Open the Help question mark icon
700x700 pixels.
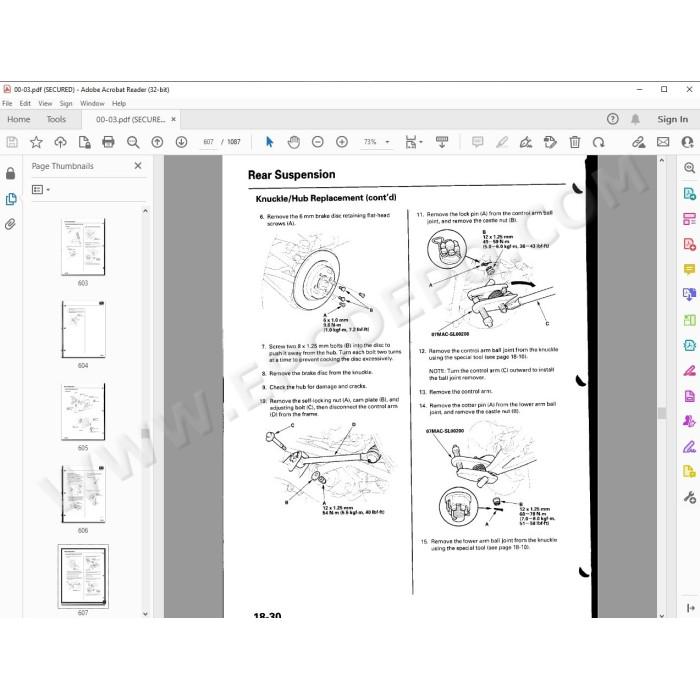(612, 119)
